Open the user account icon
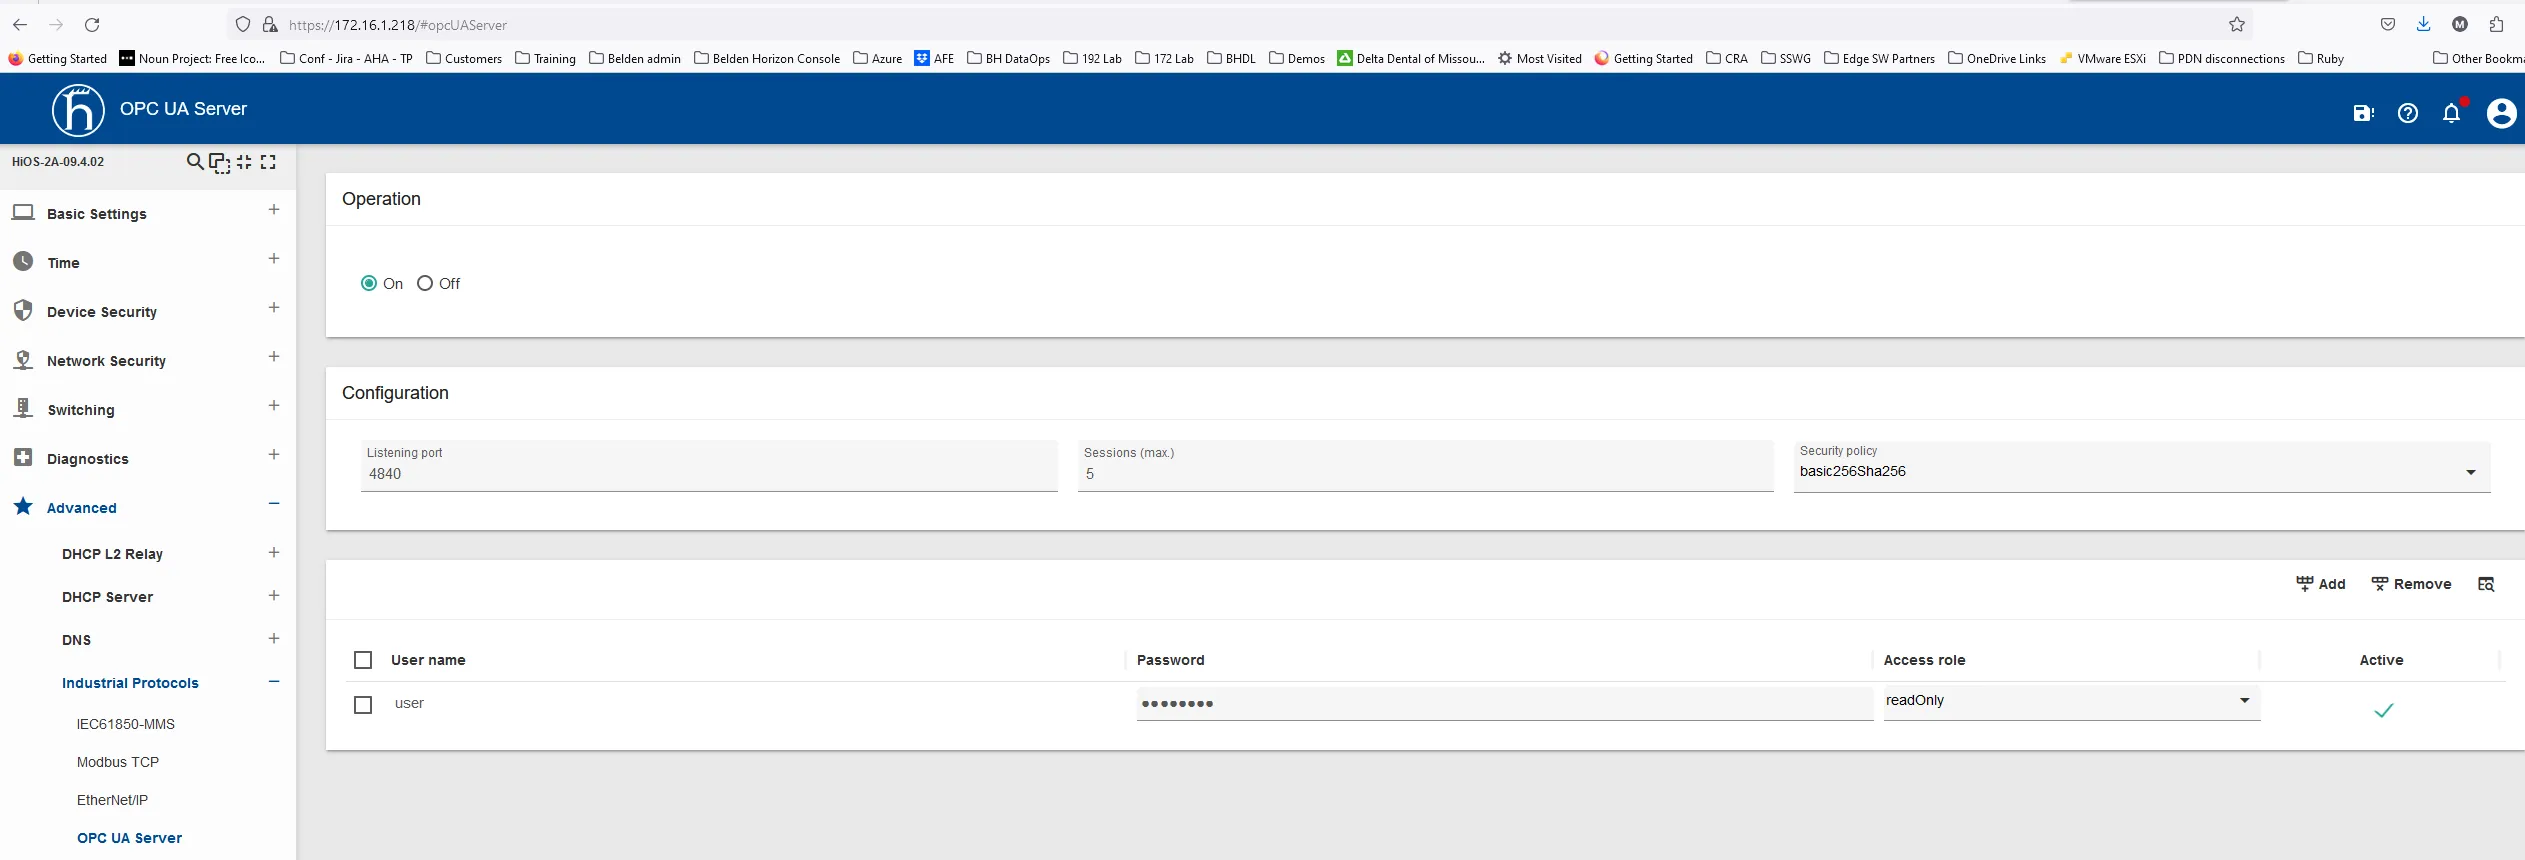2525x860 pixels. (2501, 113)
